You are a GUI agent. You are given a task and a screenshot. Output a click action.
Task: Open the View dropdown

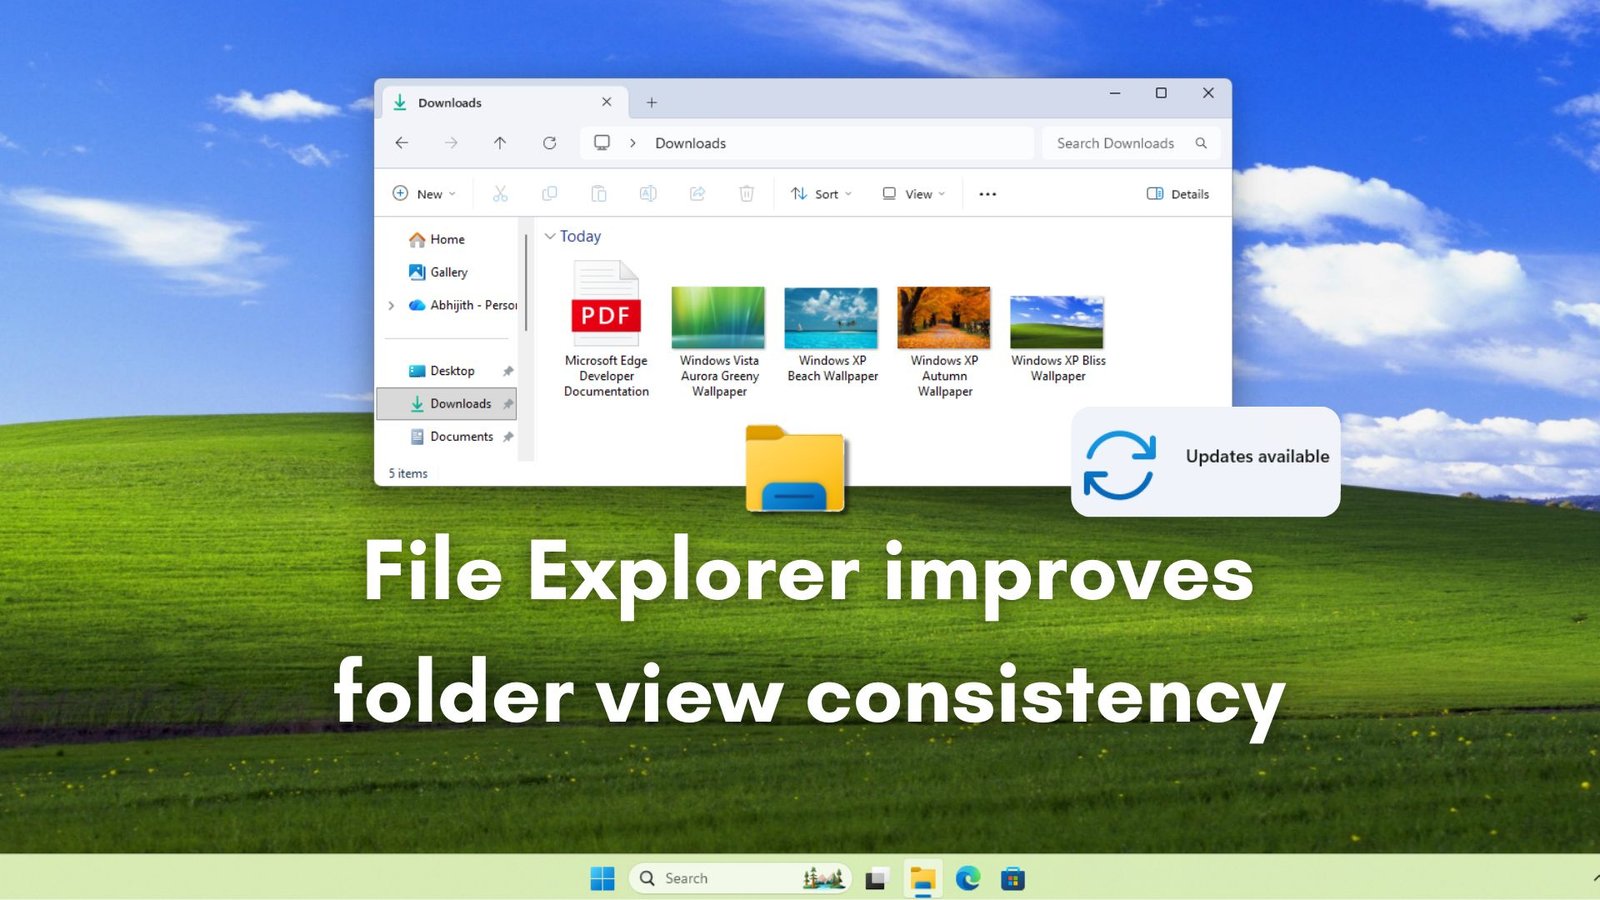click(x=913, y=193)
